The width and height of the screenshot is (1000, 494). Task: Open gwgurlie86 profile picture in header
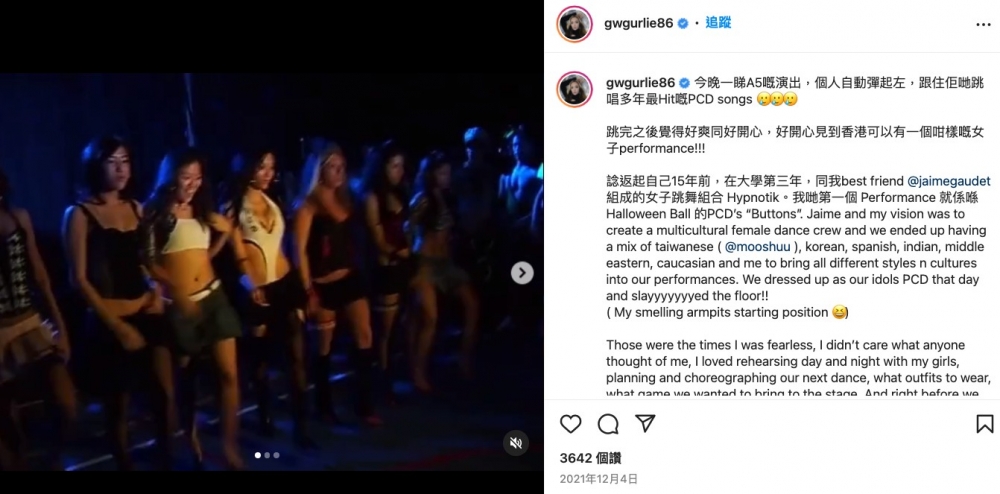[574, 24]
